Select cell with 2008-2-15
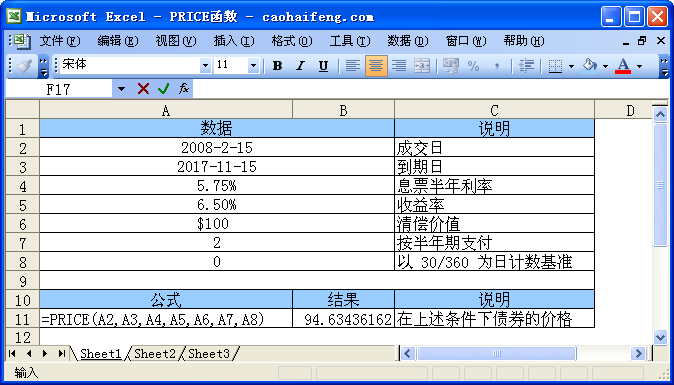This screenshot has width=674, height=385. tap(217, 147)
